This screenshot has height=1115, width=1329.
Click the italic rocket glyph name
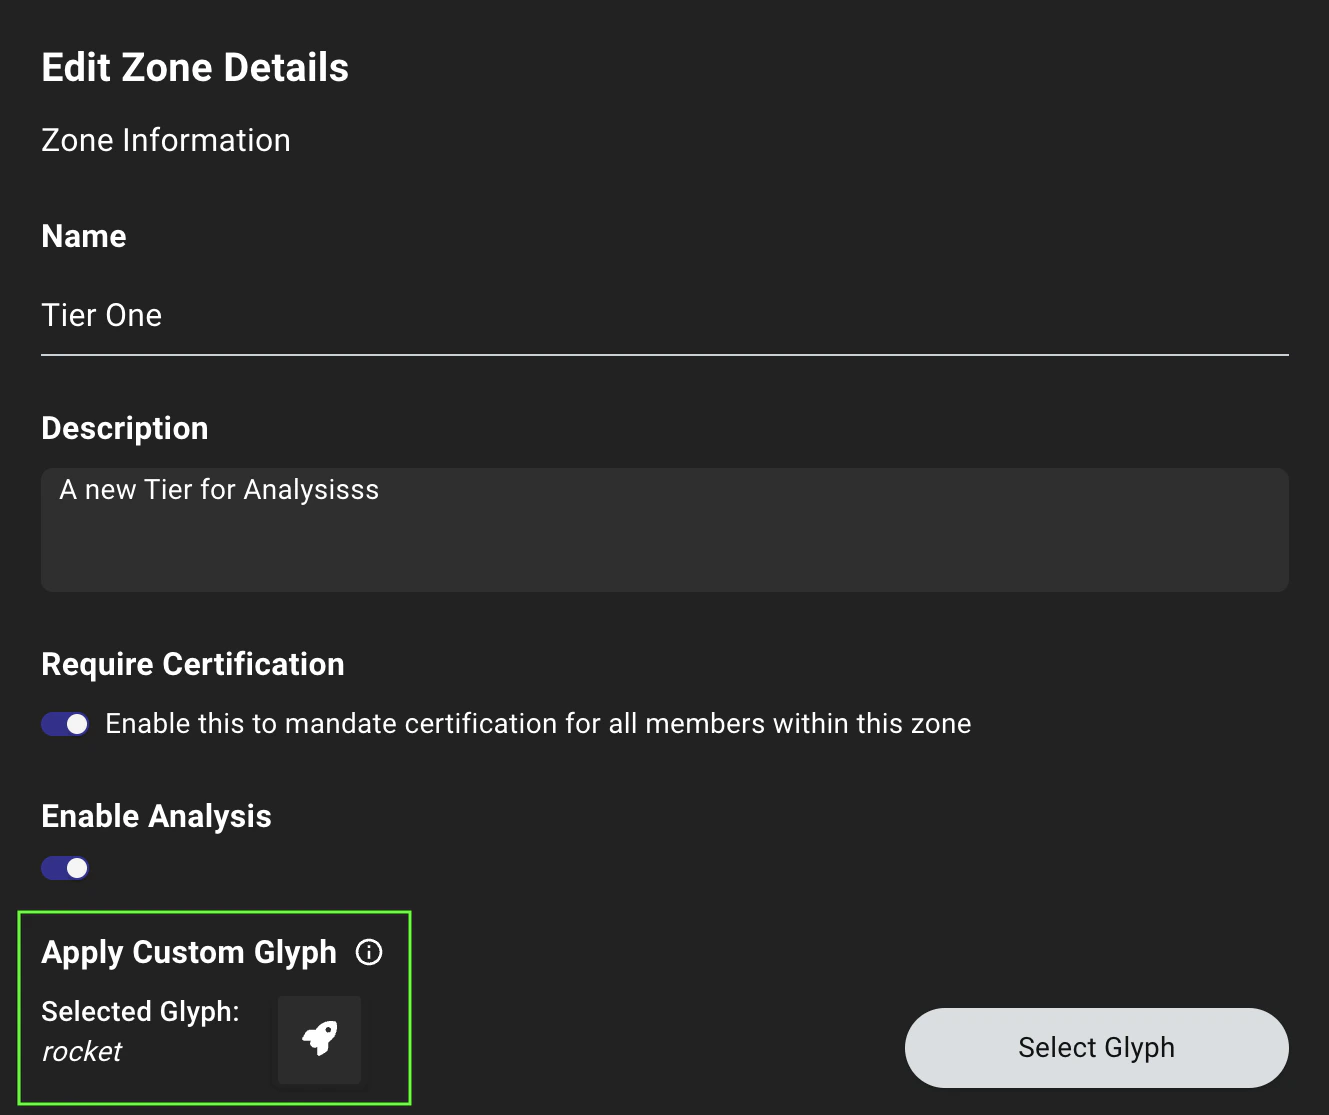pos(81,1051)
